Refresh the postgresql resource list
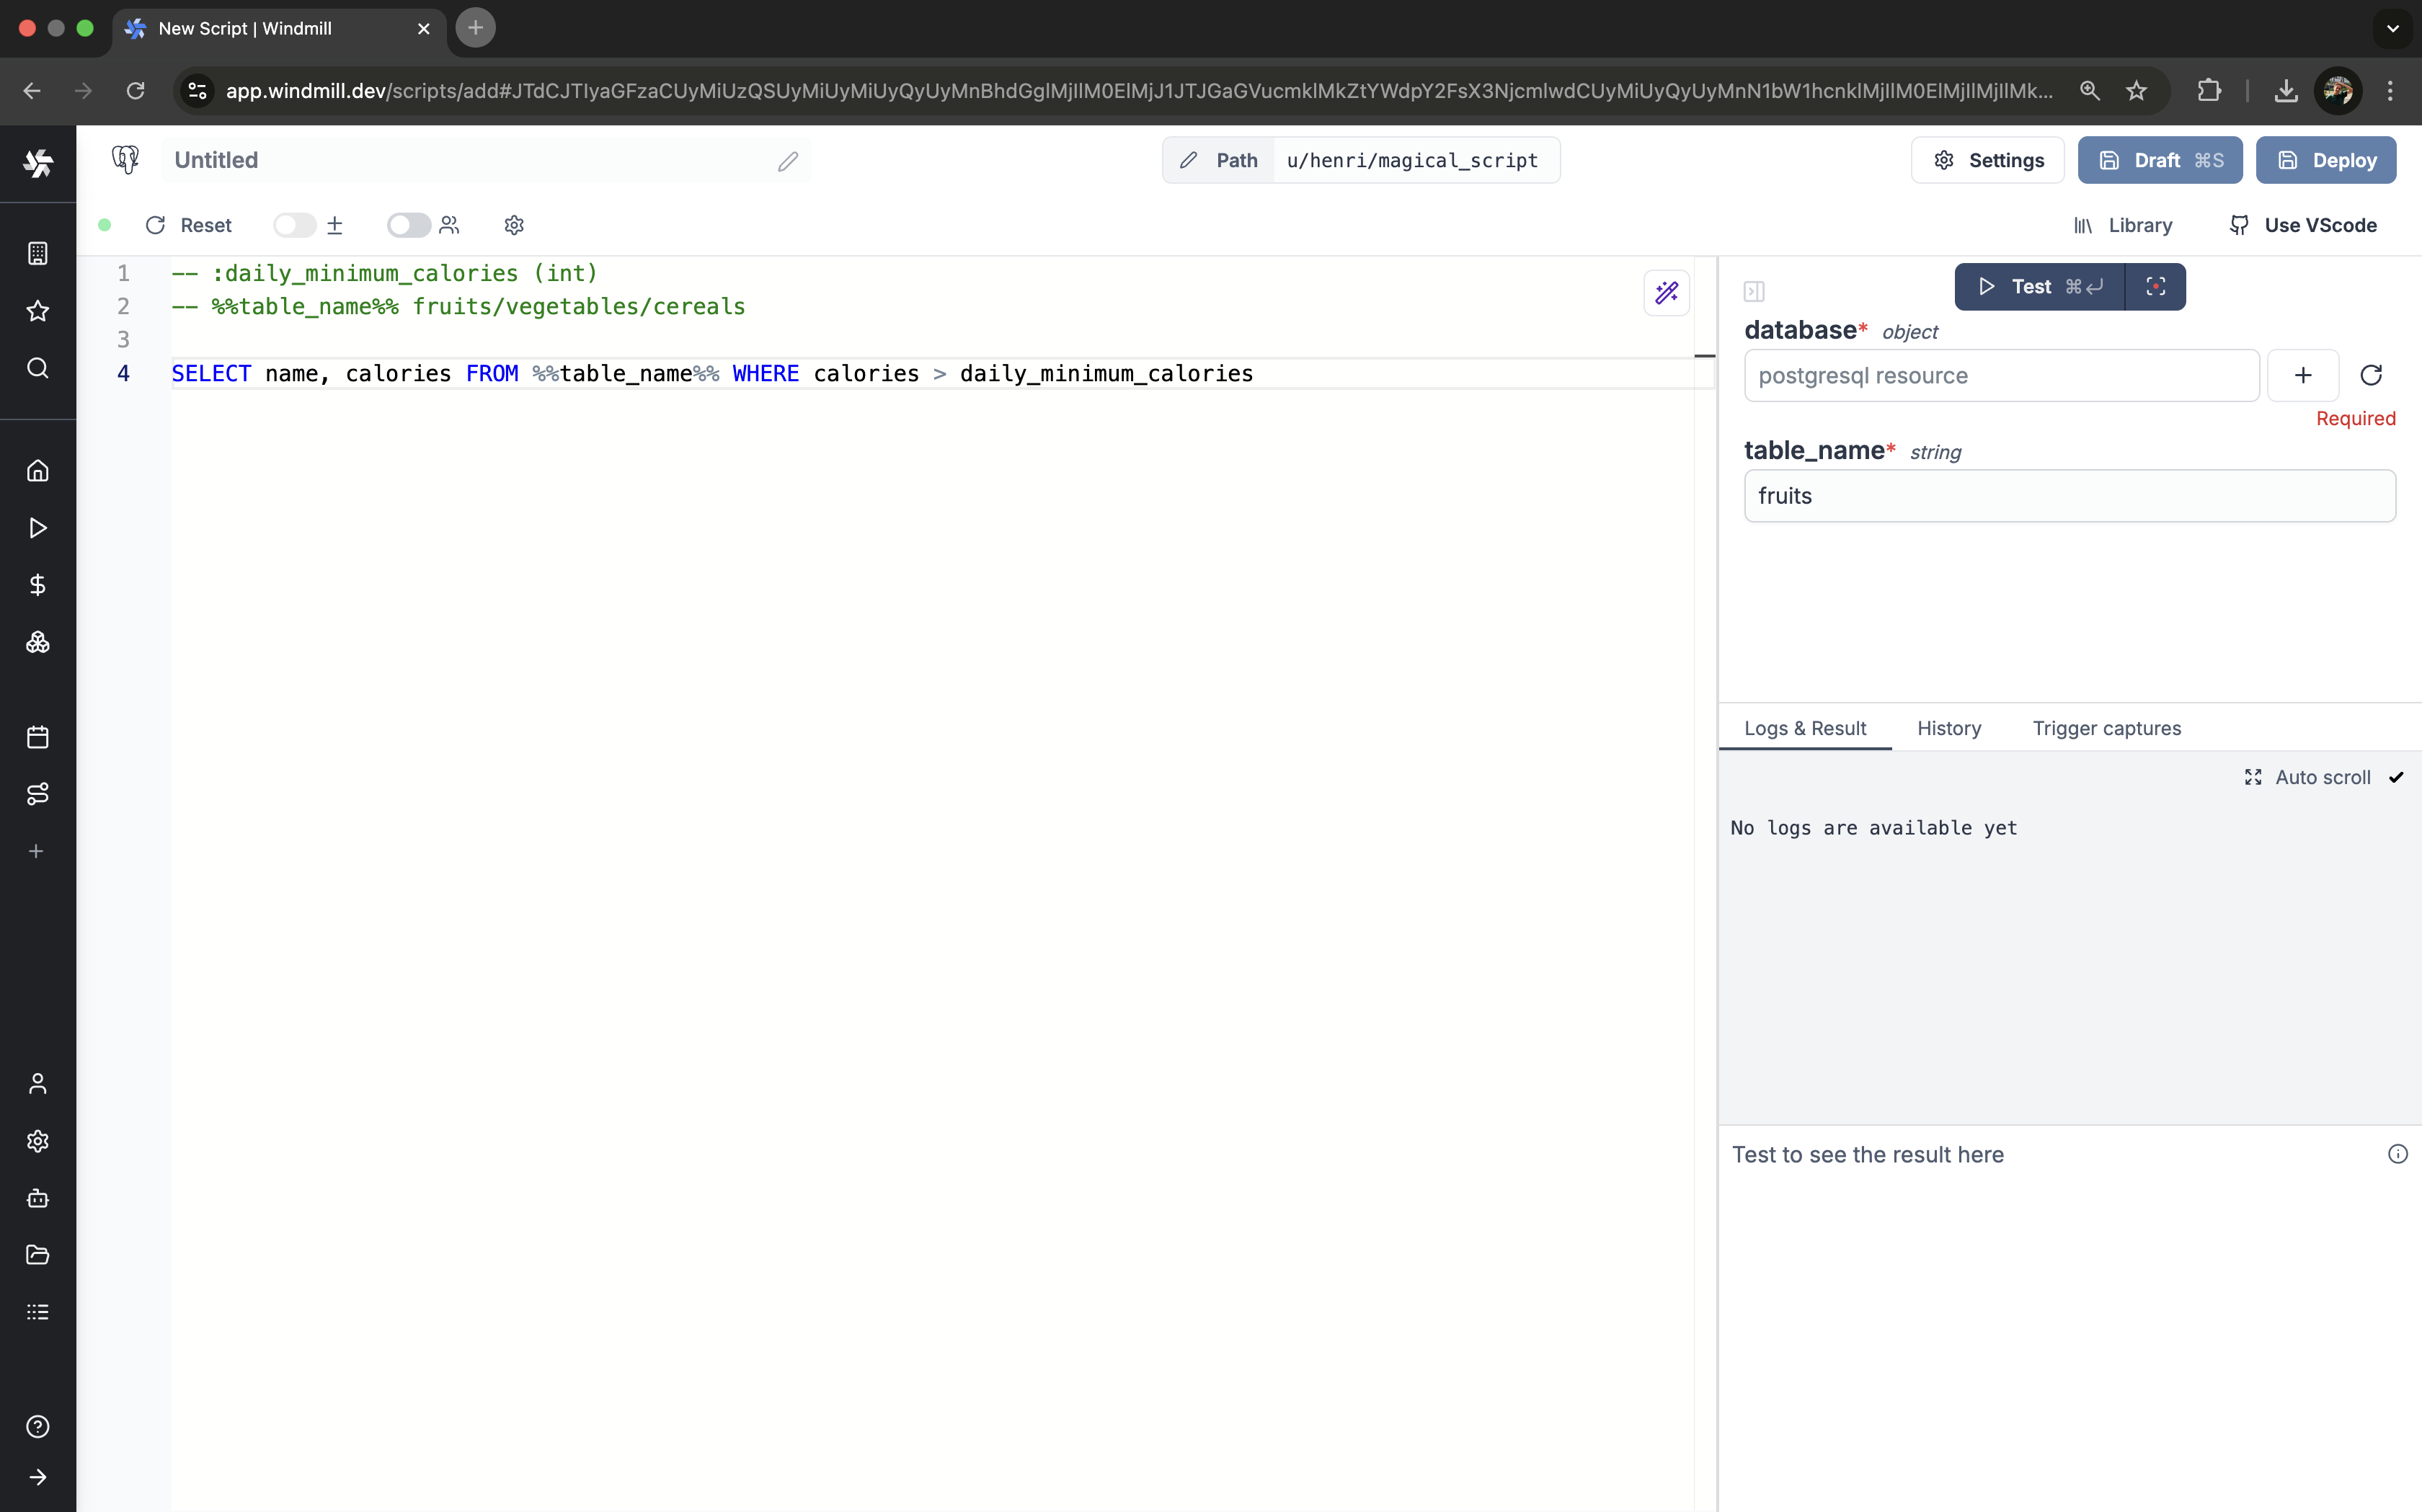The height and width of the screenshot is (1512, 2422). pyautogui.click(x=2371, y=376)
